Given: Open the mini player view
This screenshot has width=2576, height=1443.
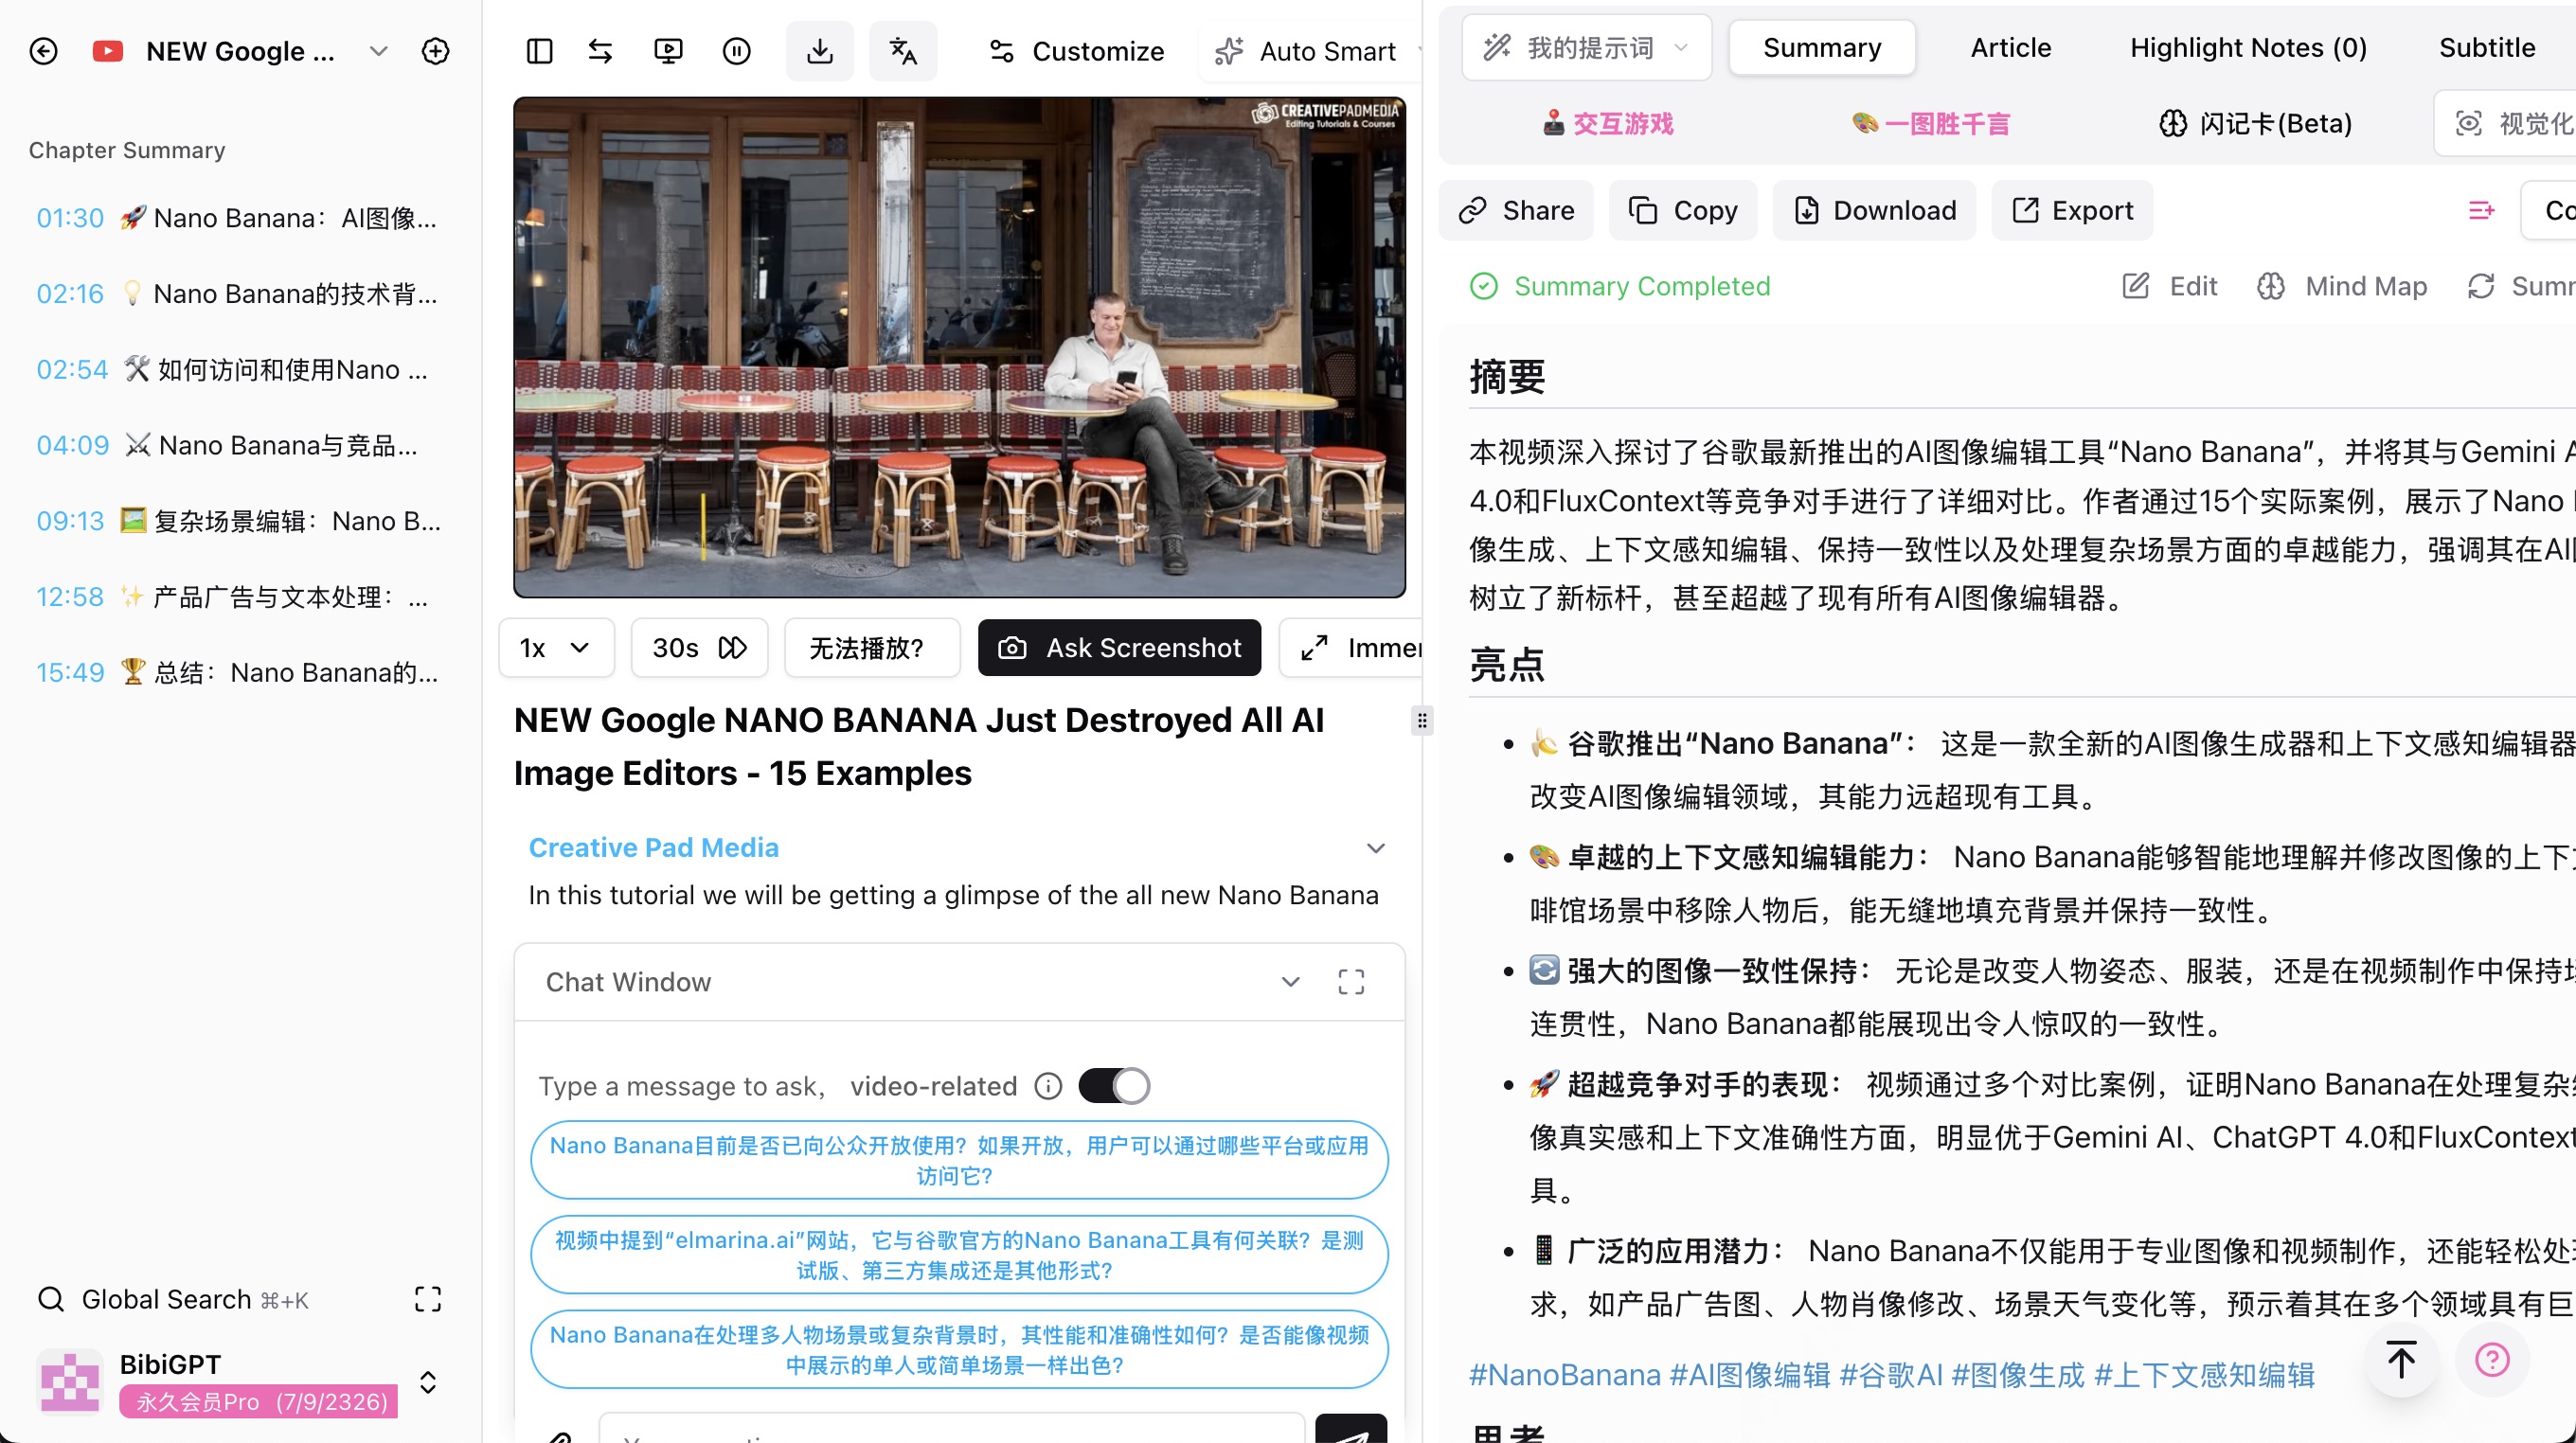Looking at the screenshot, I should pos(668,50).
